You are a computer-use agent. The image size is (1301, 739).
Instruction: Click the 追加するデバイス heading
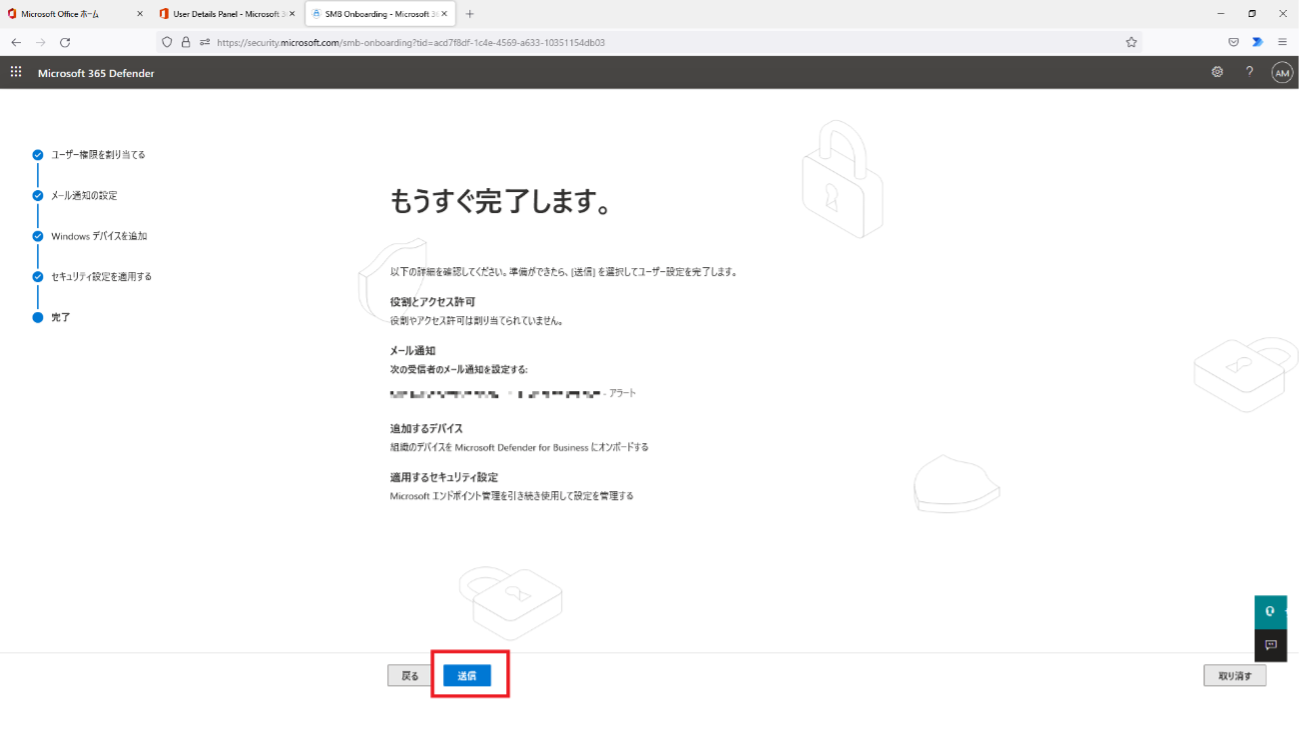(x=426, y=428)
